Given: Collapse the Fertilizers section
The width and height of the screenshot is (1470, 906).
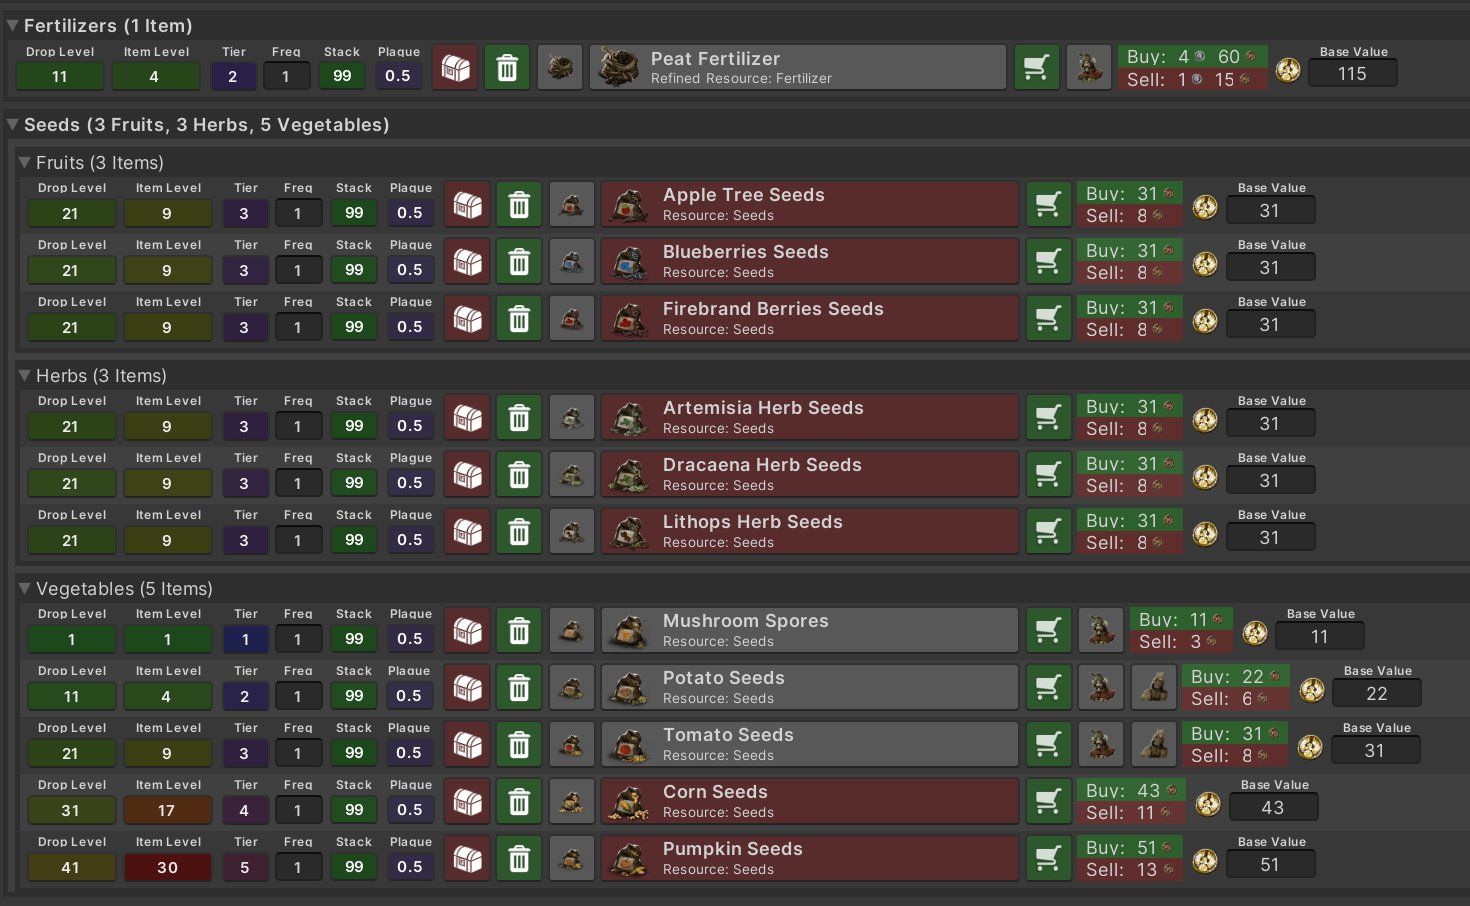Looking at the screenshot, I should click(x=12, y=25).
